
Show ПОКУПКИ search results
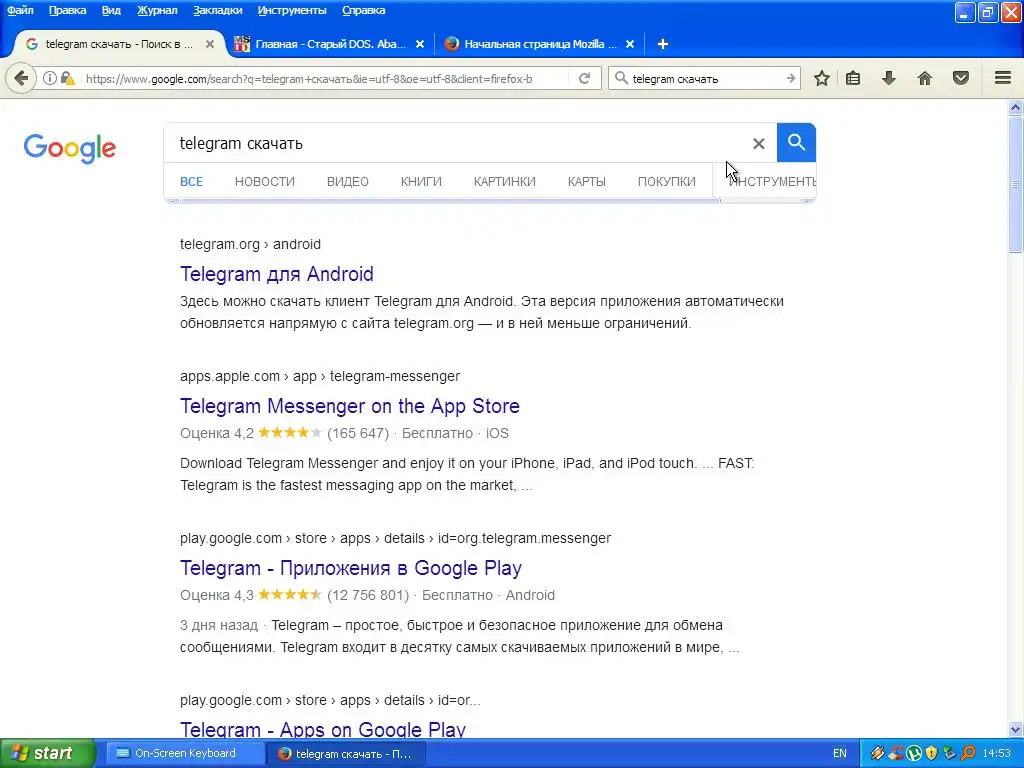(667, 182)
